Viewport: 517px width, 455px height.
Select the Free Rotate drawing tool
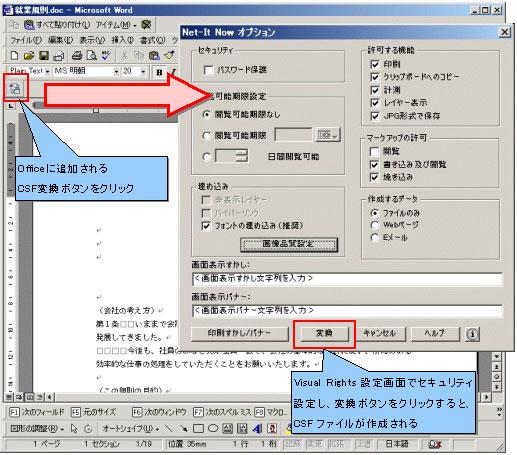[88, 428]
